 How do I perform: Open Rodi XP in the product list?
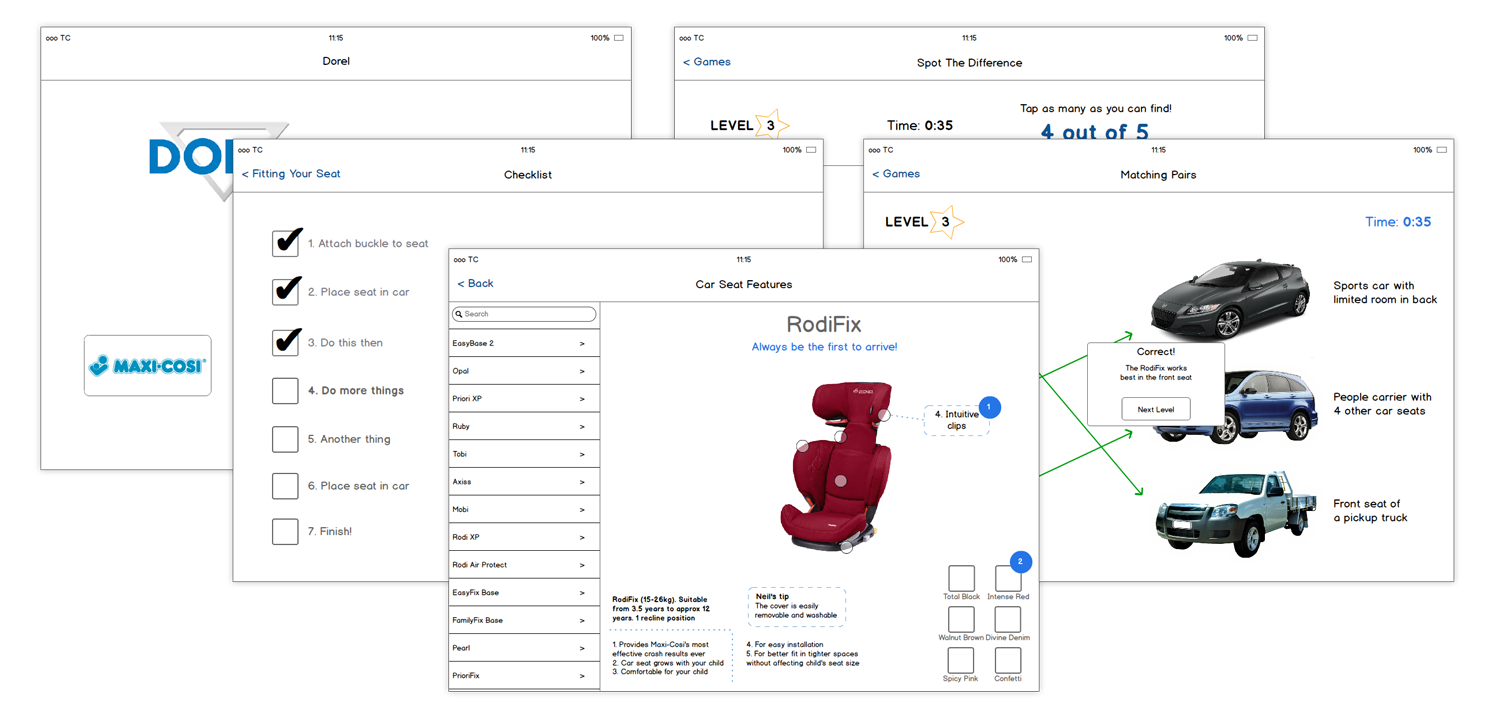(x=524, y=537)
